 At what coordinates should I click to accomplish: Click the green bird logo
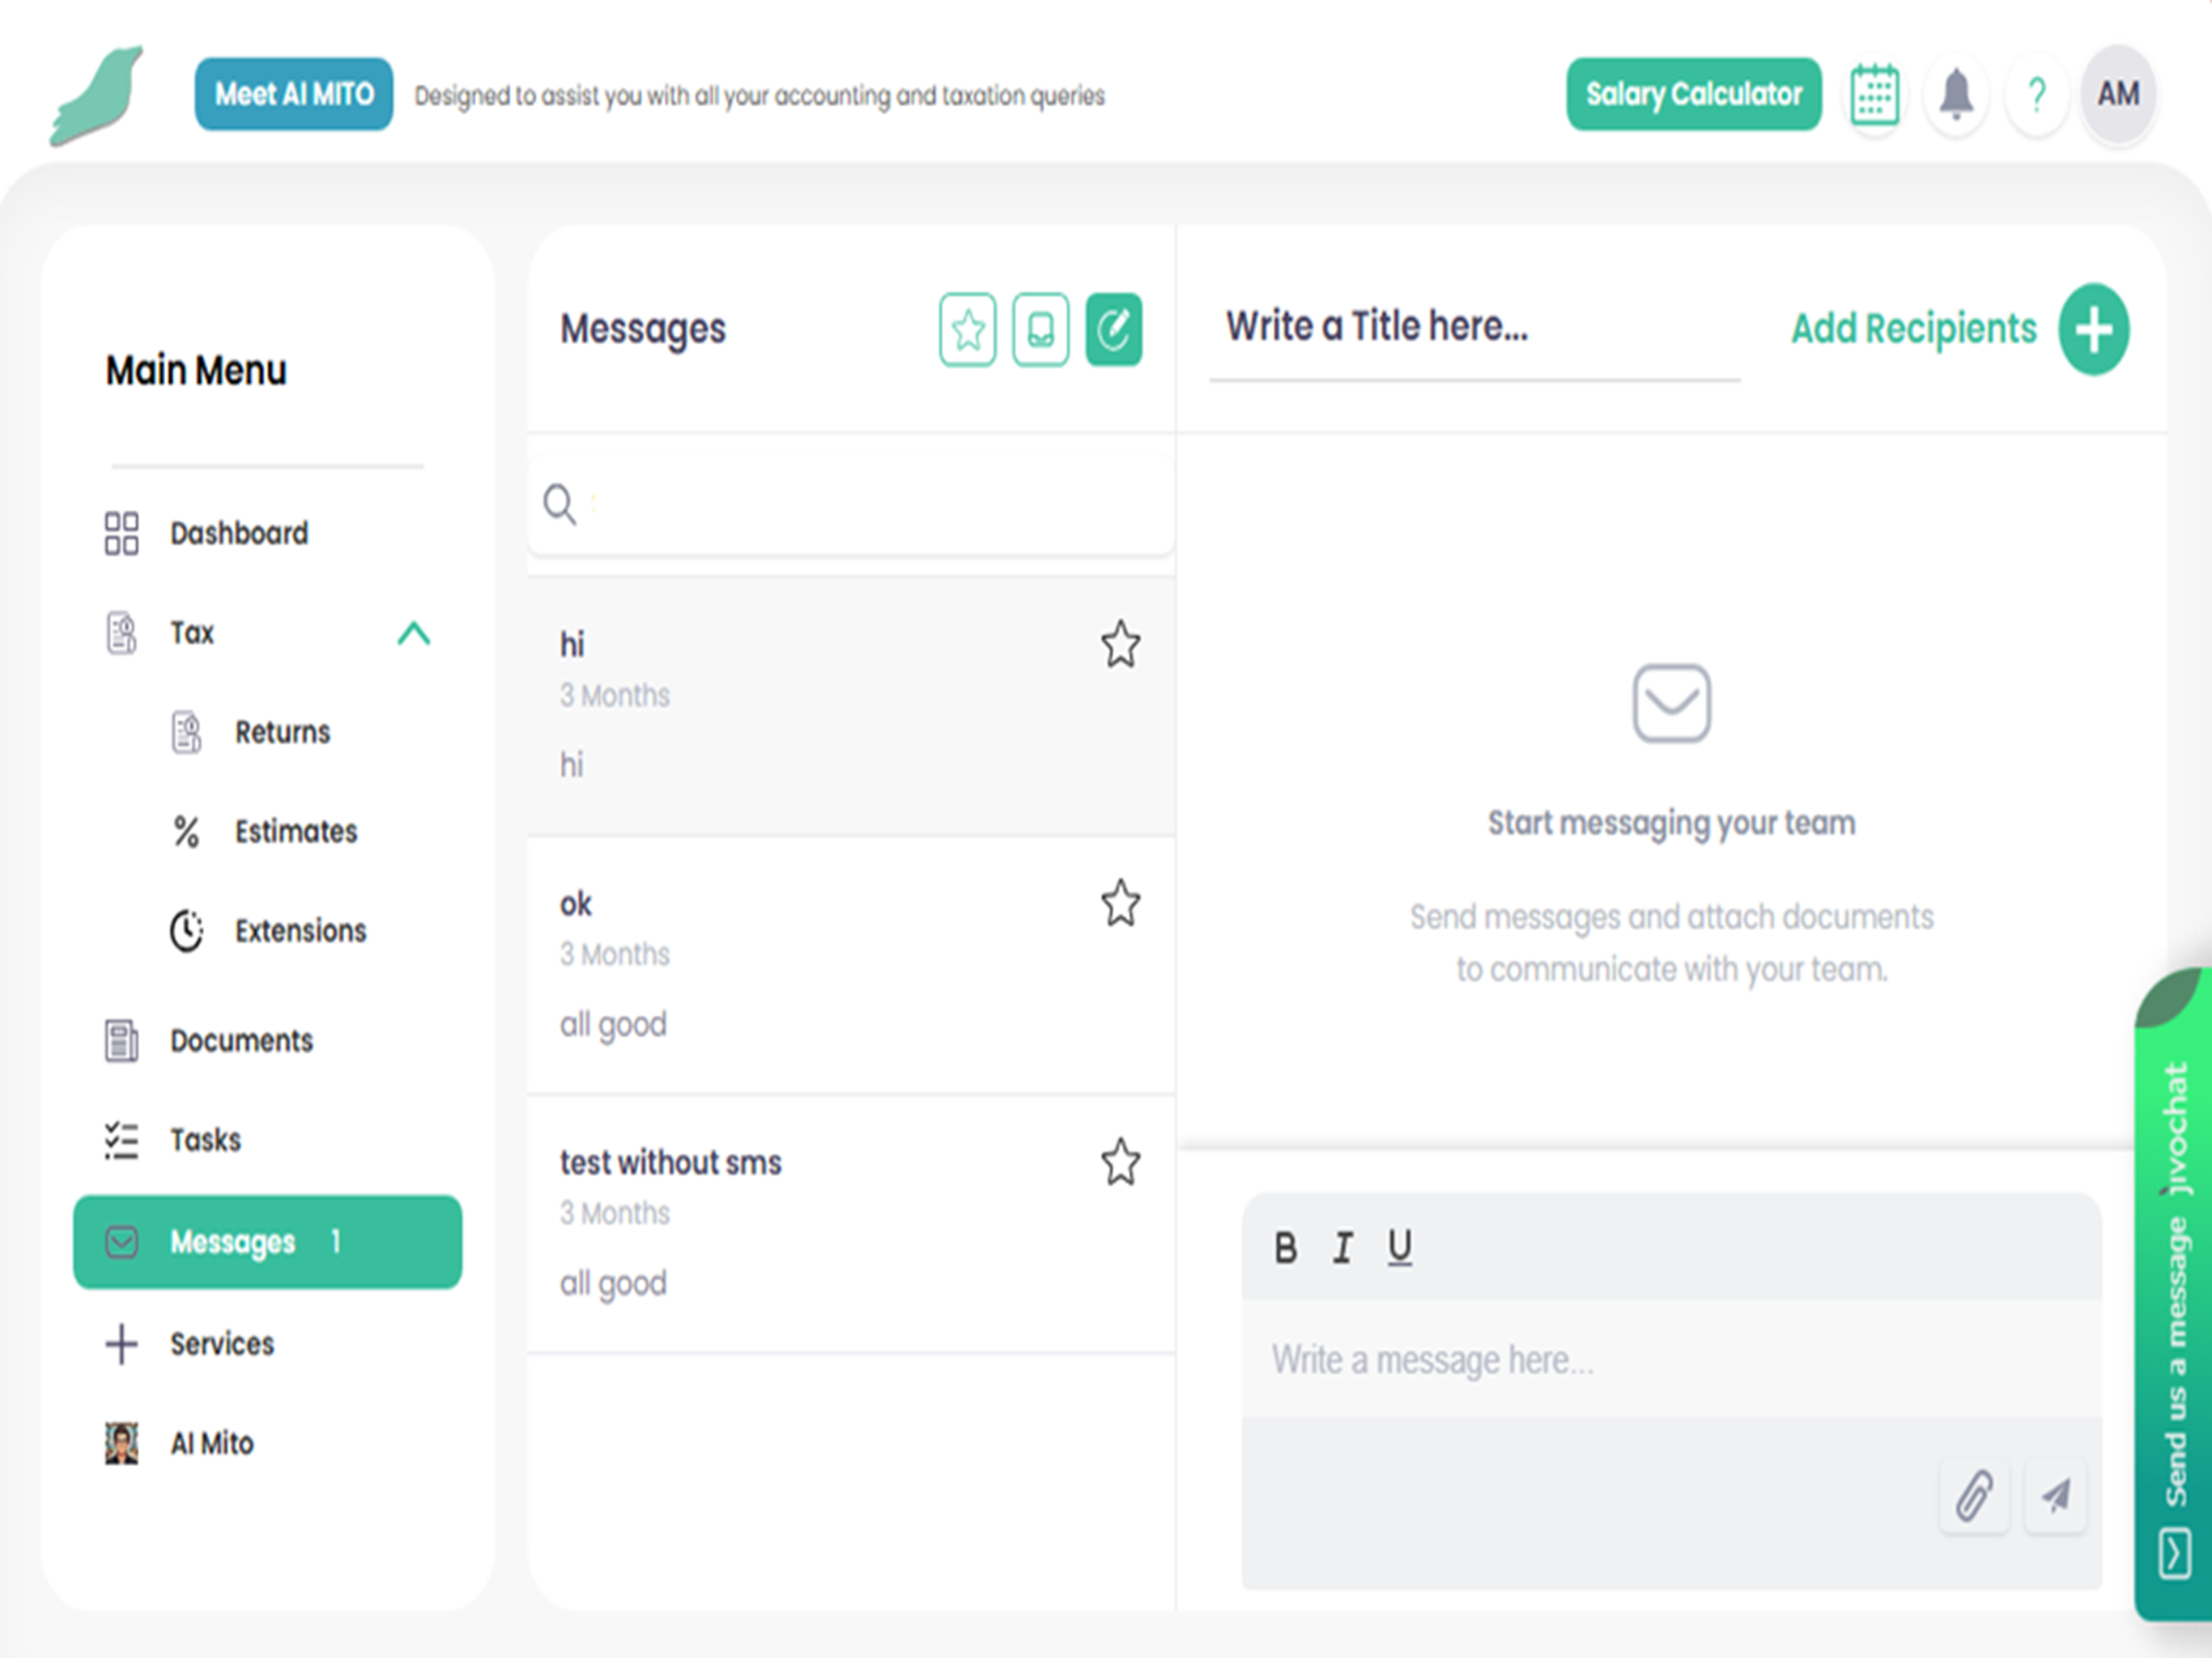pyautogui.click(x=96, y=96)
